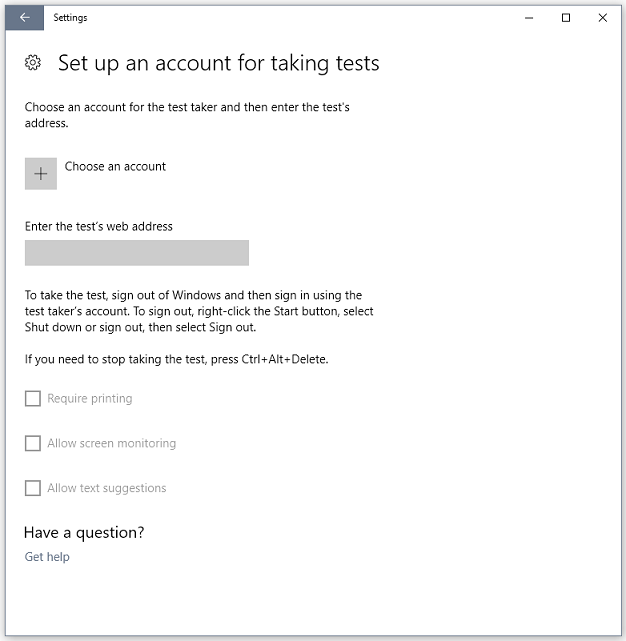The width and height of the screenshot is (626, 641).
Task: Enable the Allow screen monitoring checkbox
Action: 33,443
